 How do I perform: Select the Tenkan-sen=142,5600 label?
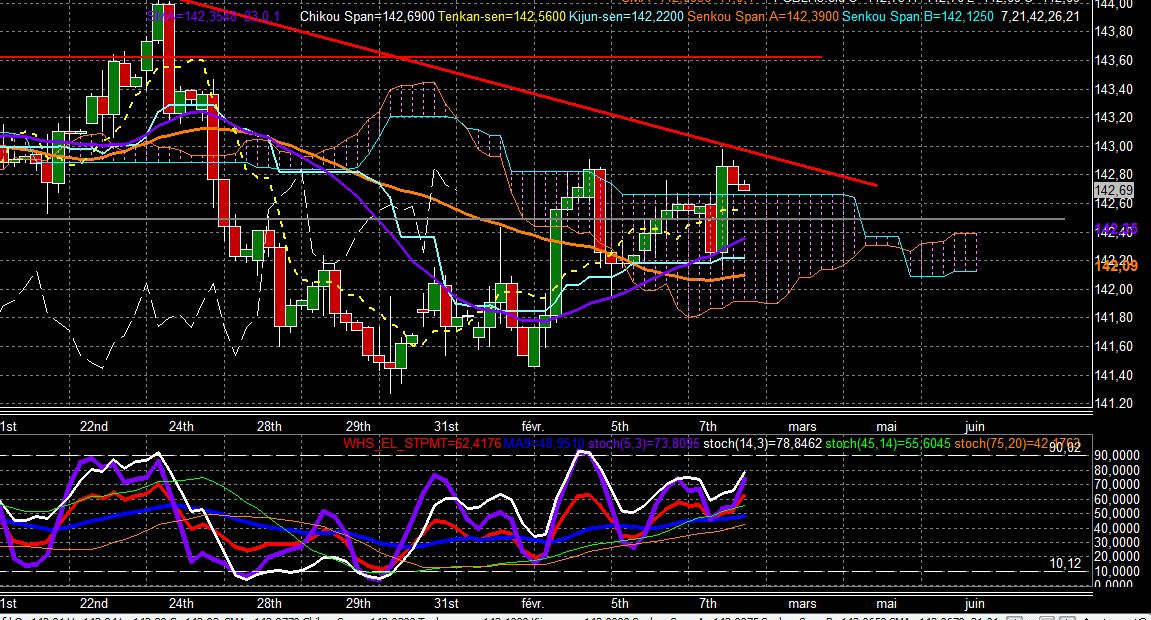[501, 16]
